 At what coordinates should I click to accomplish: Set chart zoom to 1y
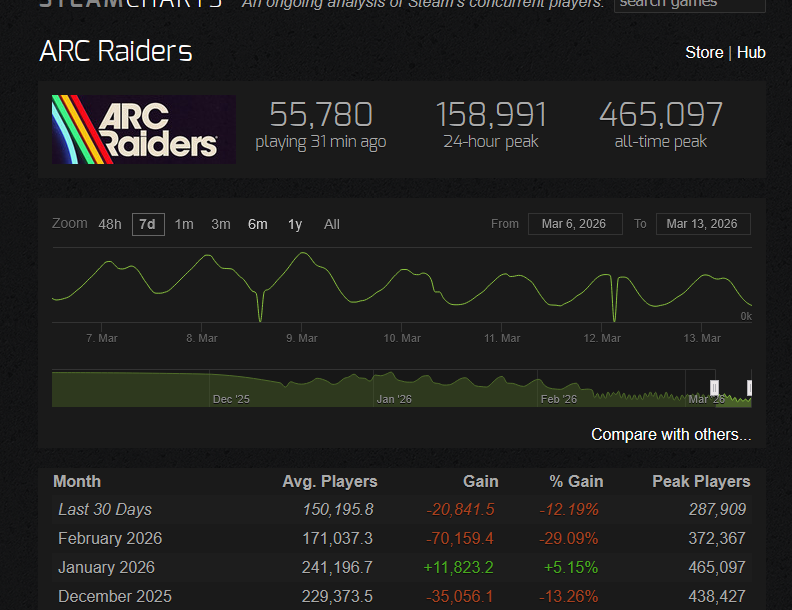295,224
